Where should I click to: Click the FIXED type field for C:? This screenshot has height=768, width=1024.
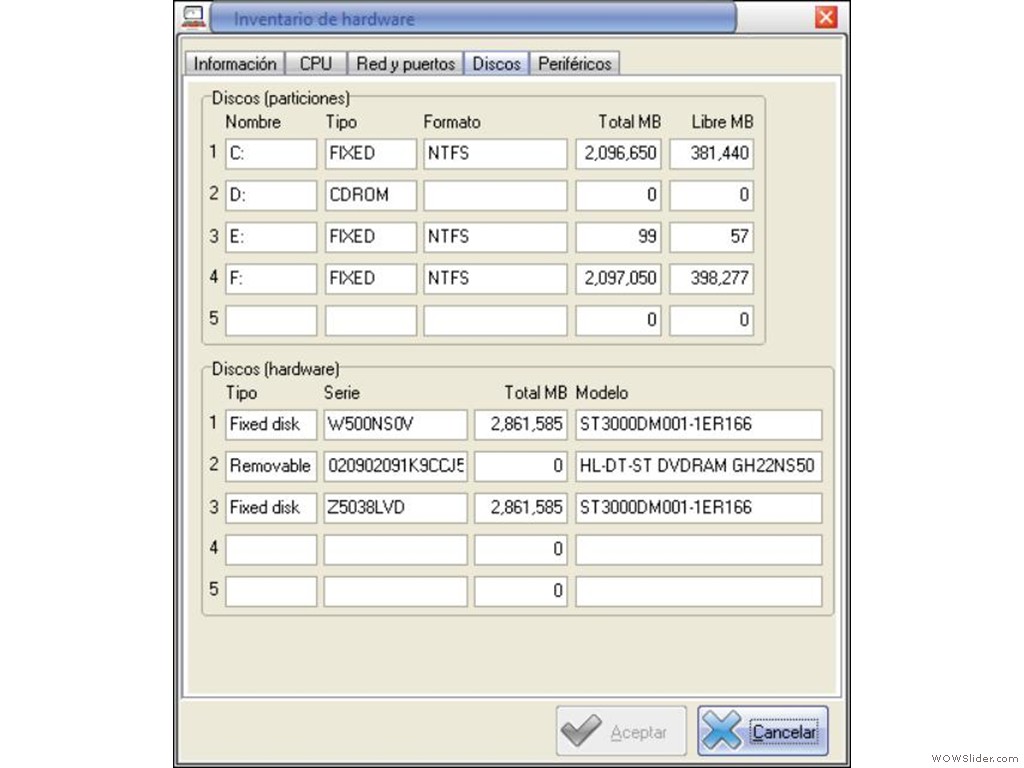[370, 153]
